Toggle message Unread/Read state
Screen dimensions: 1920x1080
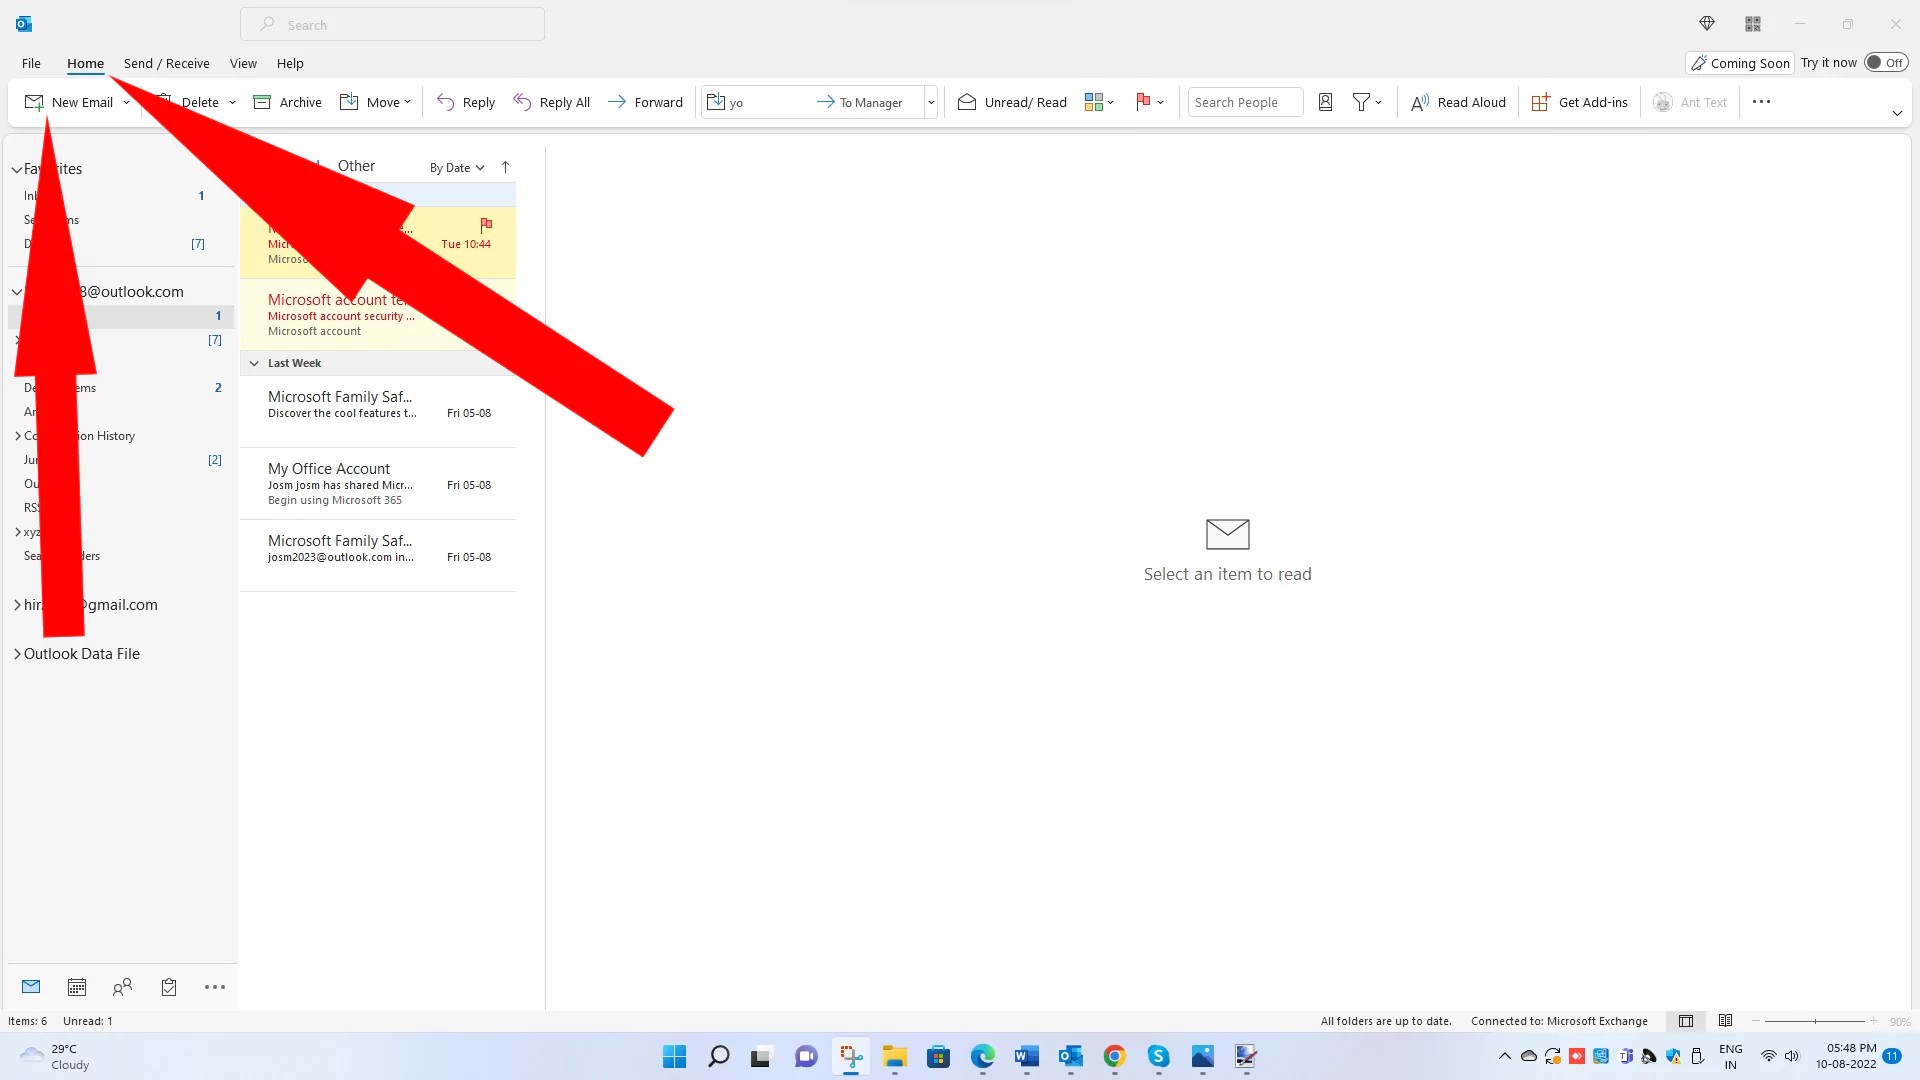point(1011,101)
